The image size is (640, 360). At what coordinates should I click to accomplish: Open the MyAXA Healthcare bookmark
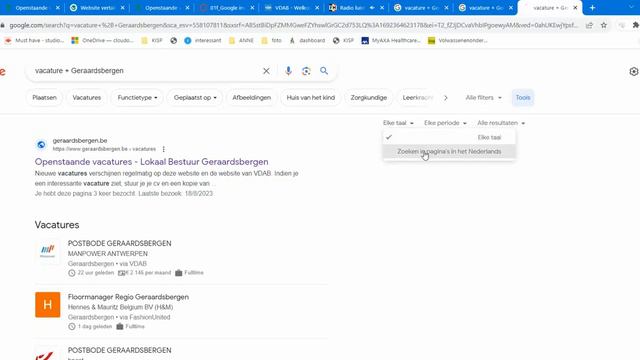coord(391,40)
